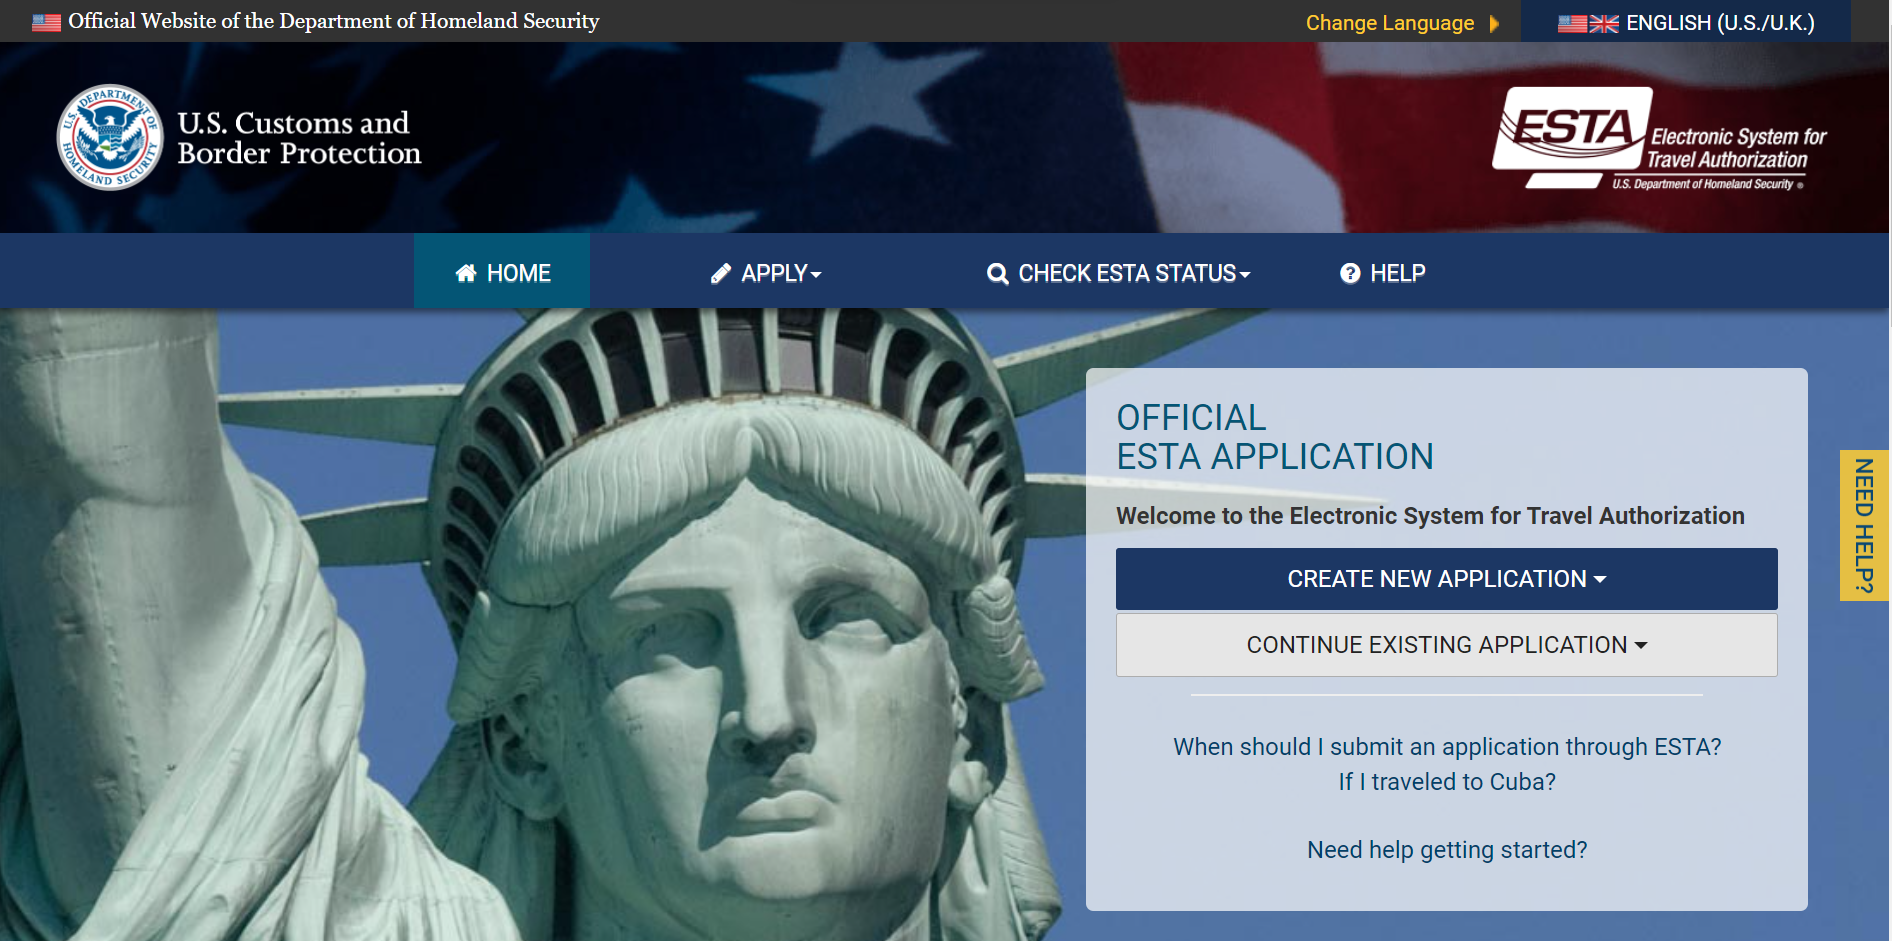Open 'When should I submit an application' link
Screen dimensions: 1892x941
click(x=1446, y=747)
